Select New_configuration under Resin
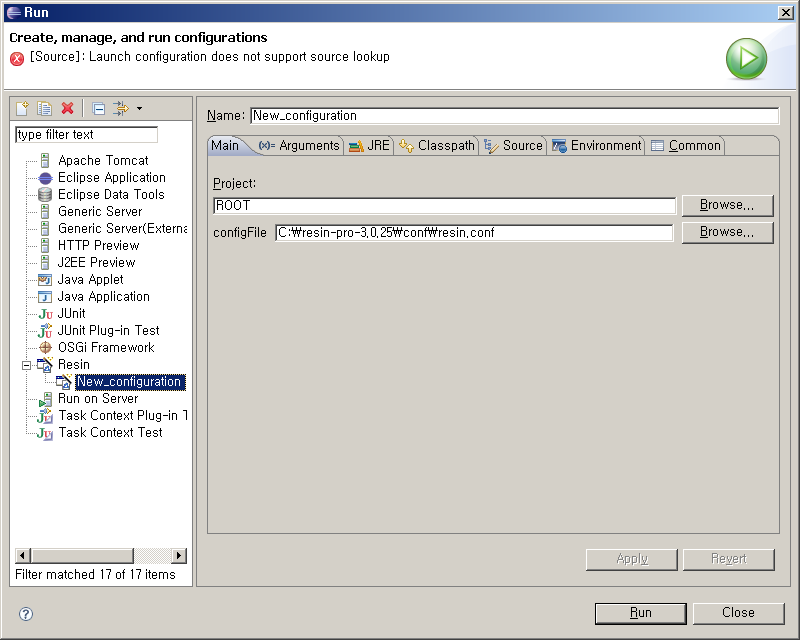 pos(130,382)
